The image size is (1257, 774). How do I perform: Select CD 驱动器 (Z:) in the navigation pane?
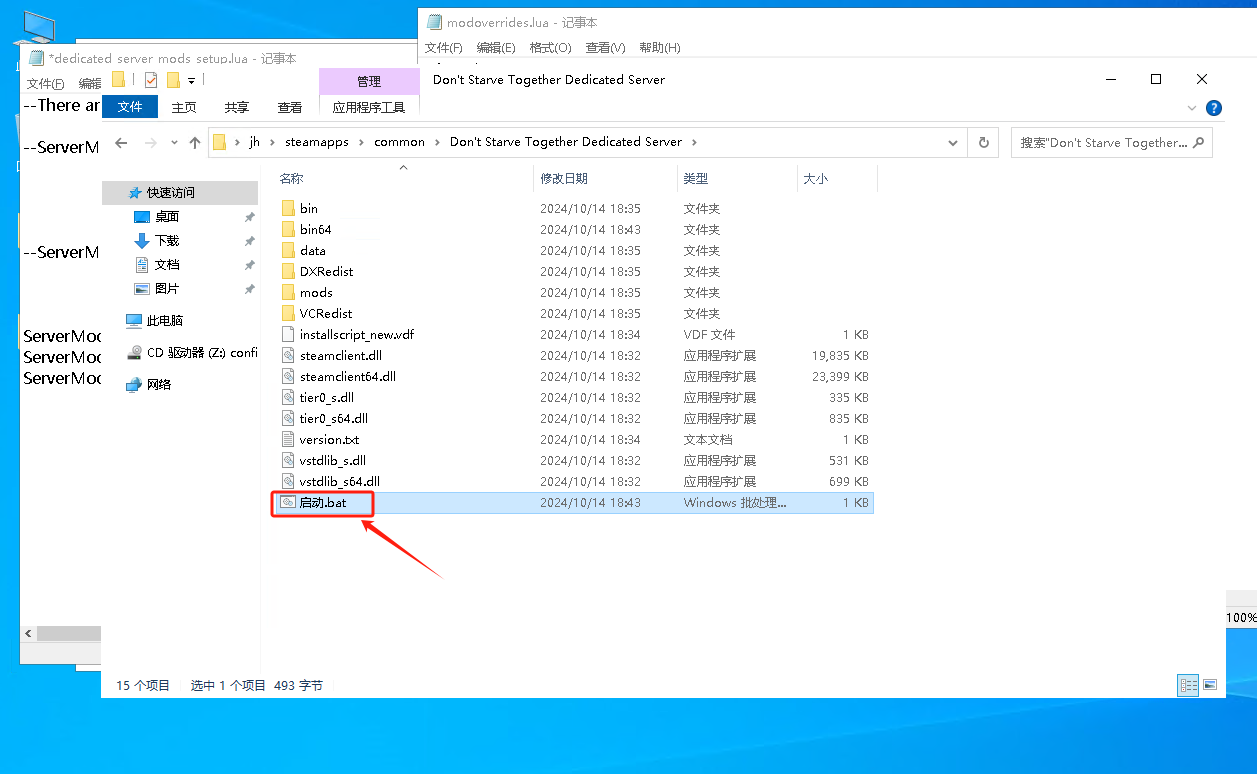click(202, 353)
